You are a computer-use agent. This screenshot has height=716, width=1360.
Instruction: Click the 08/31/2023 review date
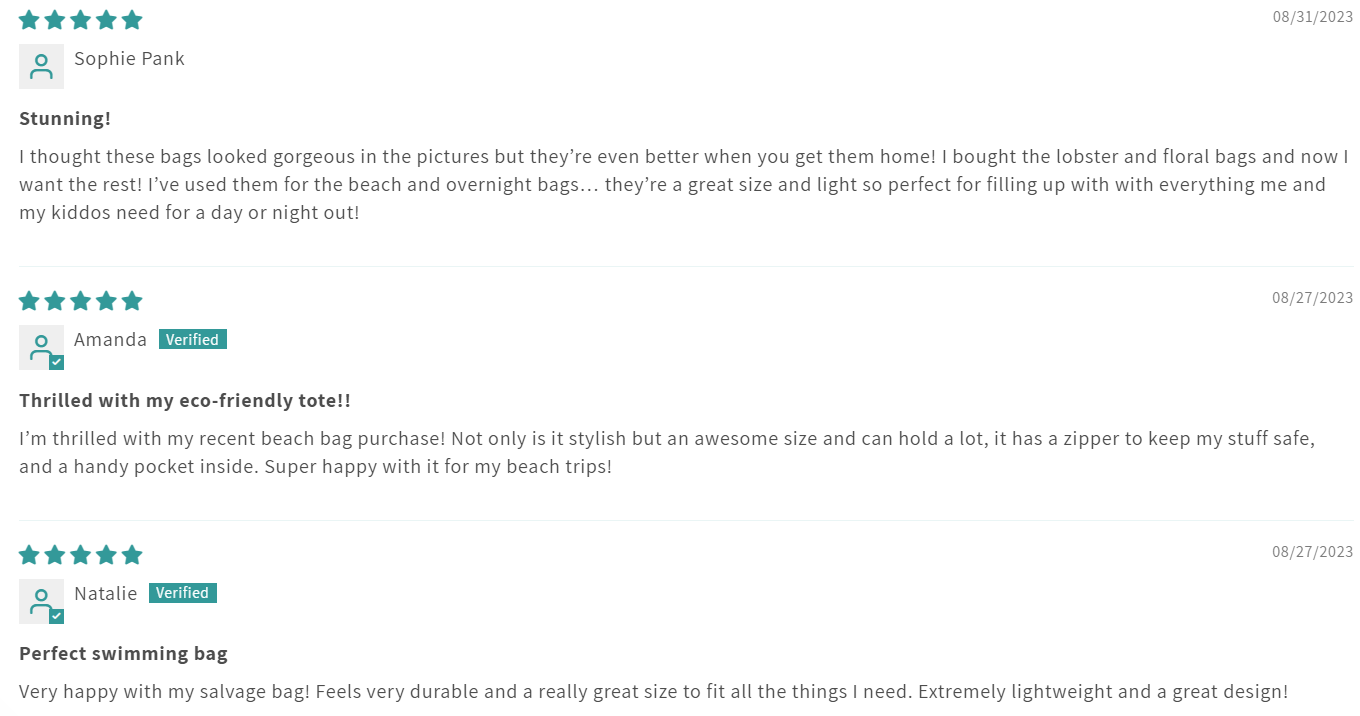[x=1312, y=17]
